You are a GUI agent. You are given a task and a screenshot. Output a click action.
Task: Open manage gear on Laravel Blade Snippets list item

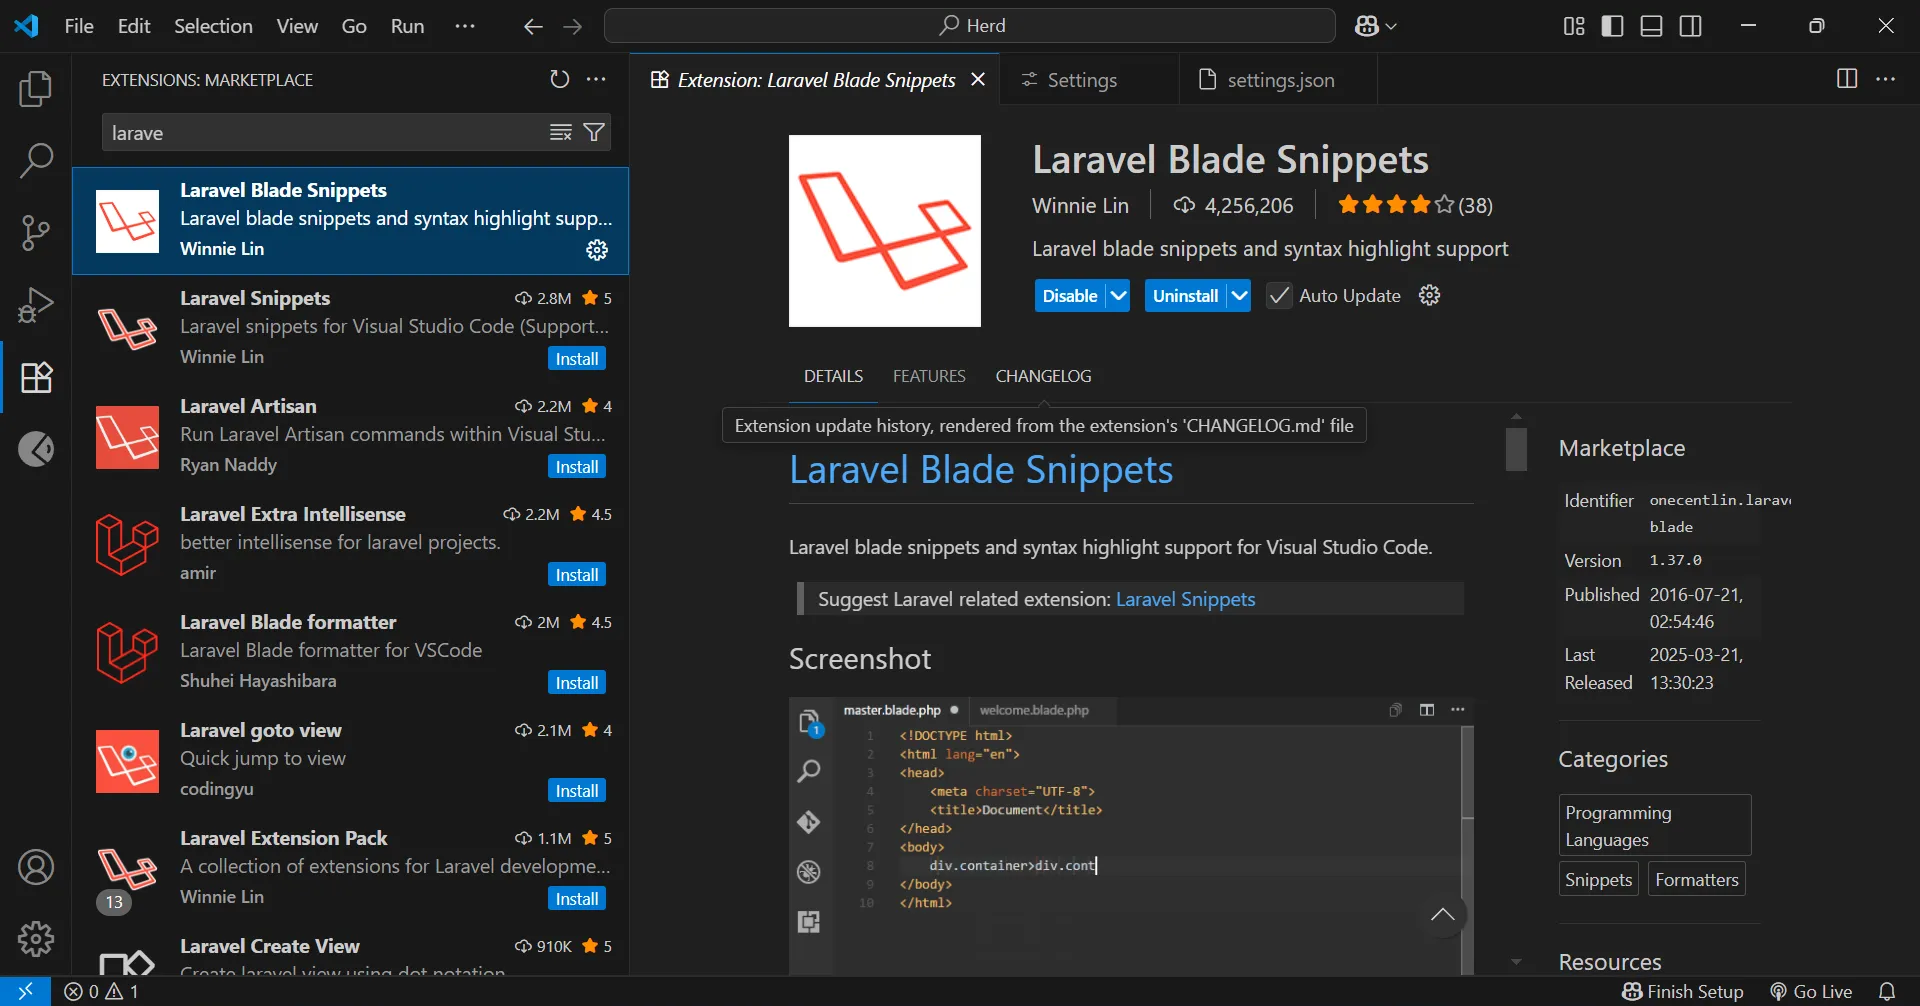[597, 250]
